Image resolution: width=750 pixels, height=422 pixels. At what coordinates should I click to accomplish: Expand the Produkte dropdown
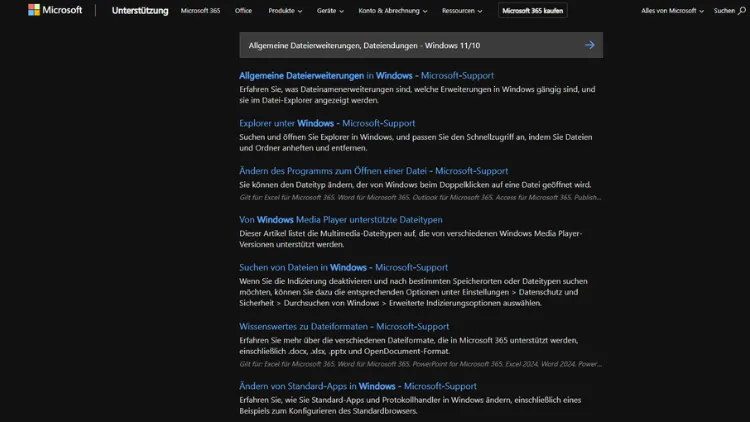(x=285, y=11)
